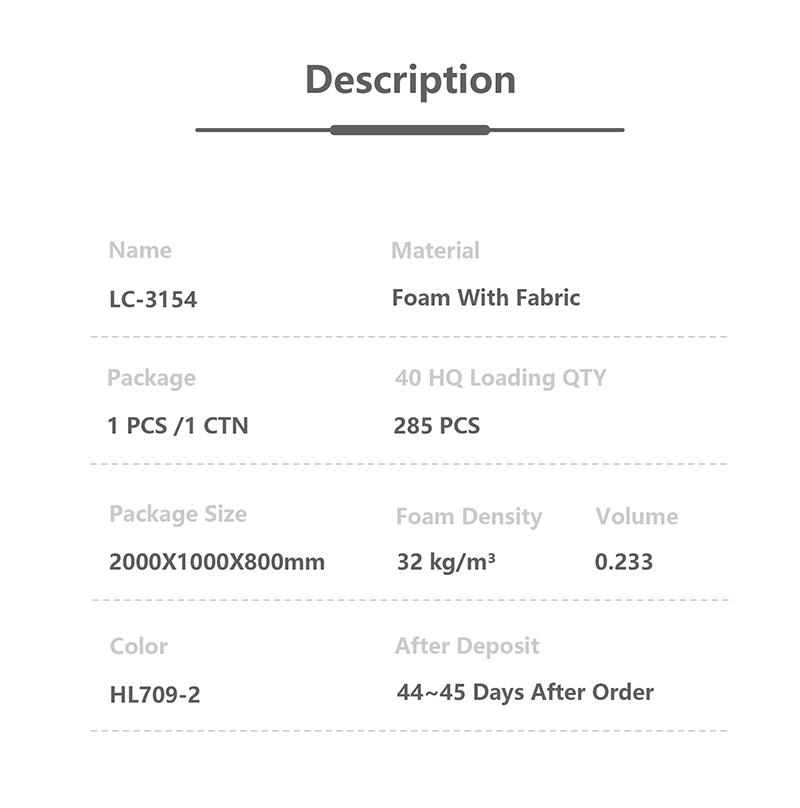Screen dimensions: 800x808
Task: Select the Foam Density label
Action: point(468,516)
